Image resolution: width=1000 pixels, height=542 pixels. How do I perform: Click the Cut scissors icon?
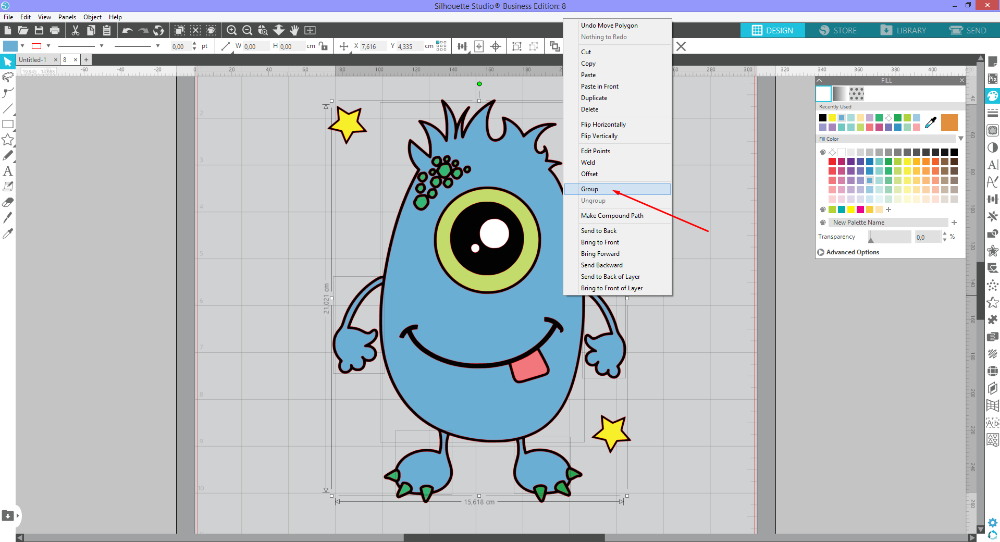pyautogui.click(x=75, y=30)
